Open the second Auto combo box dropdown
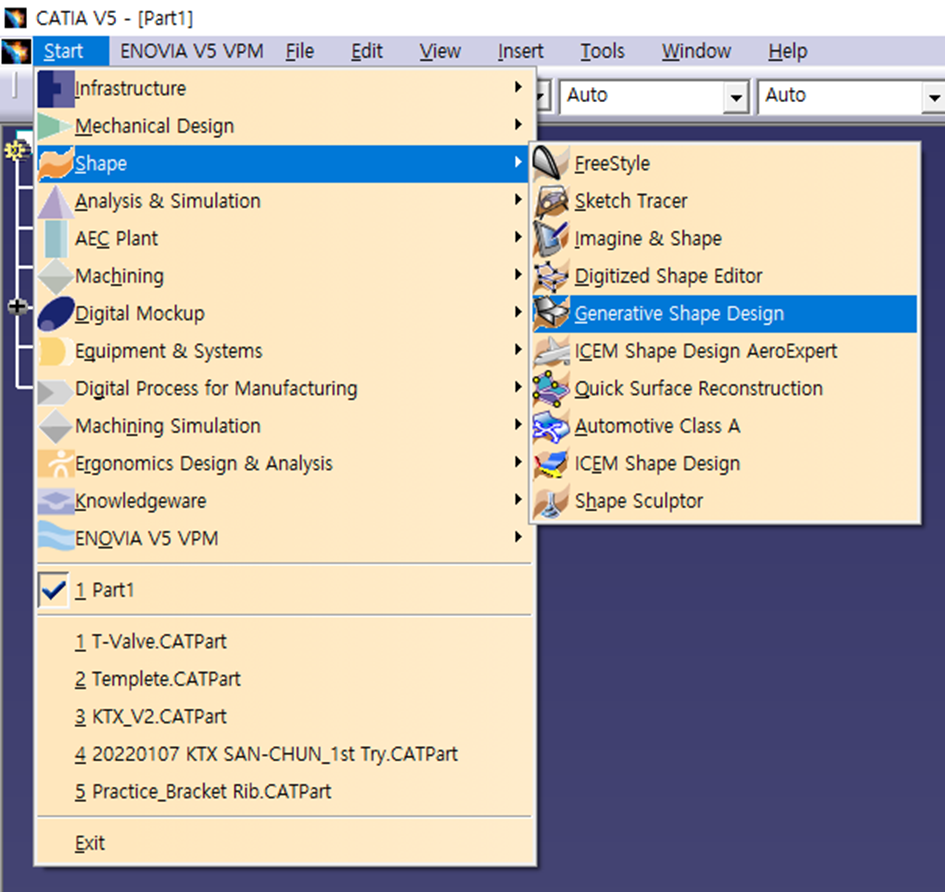Image resolution: width=945 pixels, height=892 pixels. click(934, 96)
